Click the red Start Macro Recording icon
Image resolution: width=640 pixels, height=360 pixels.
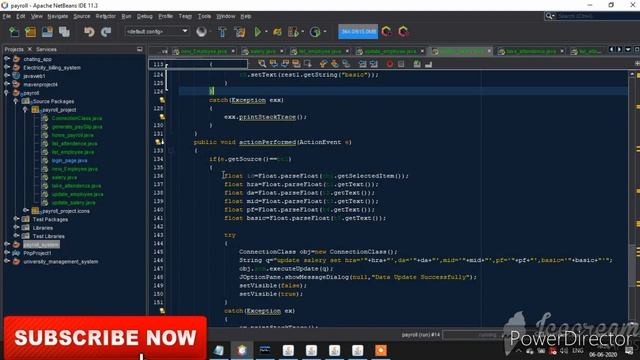pos(390,64)
